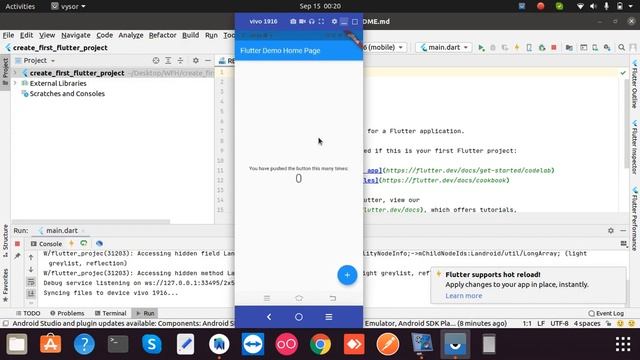The image size is (640, 360).
Task: Open the Navigate menu
Action: click(x=76, y=35)
